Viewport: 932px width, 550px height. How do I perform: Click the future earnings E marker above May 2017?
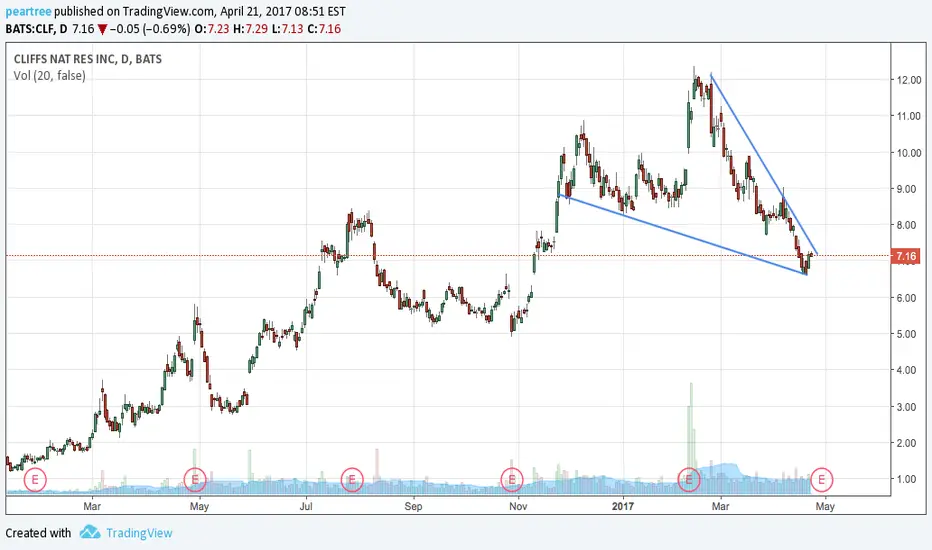[821, 479]
